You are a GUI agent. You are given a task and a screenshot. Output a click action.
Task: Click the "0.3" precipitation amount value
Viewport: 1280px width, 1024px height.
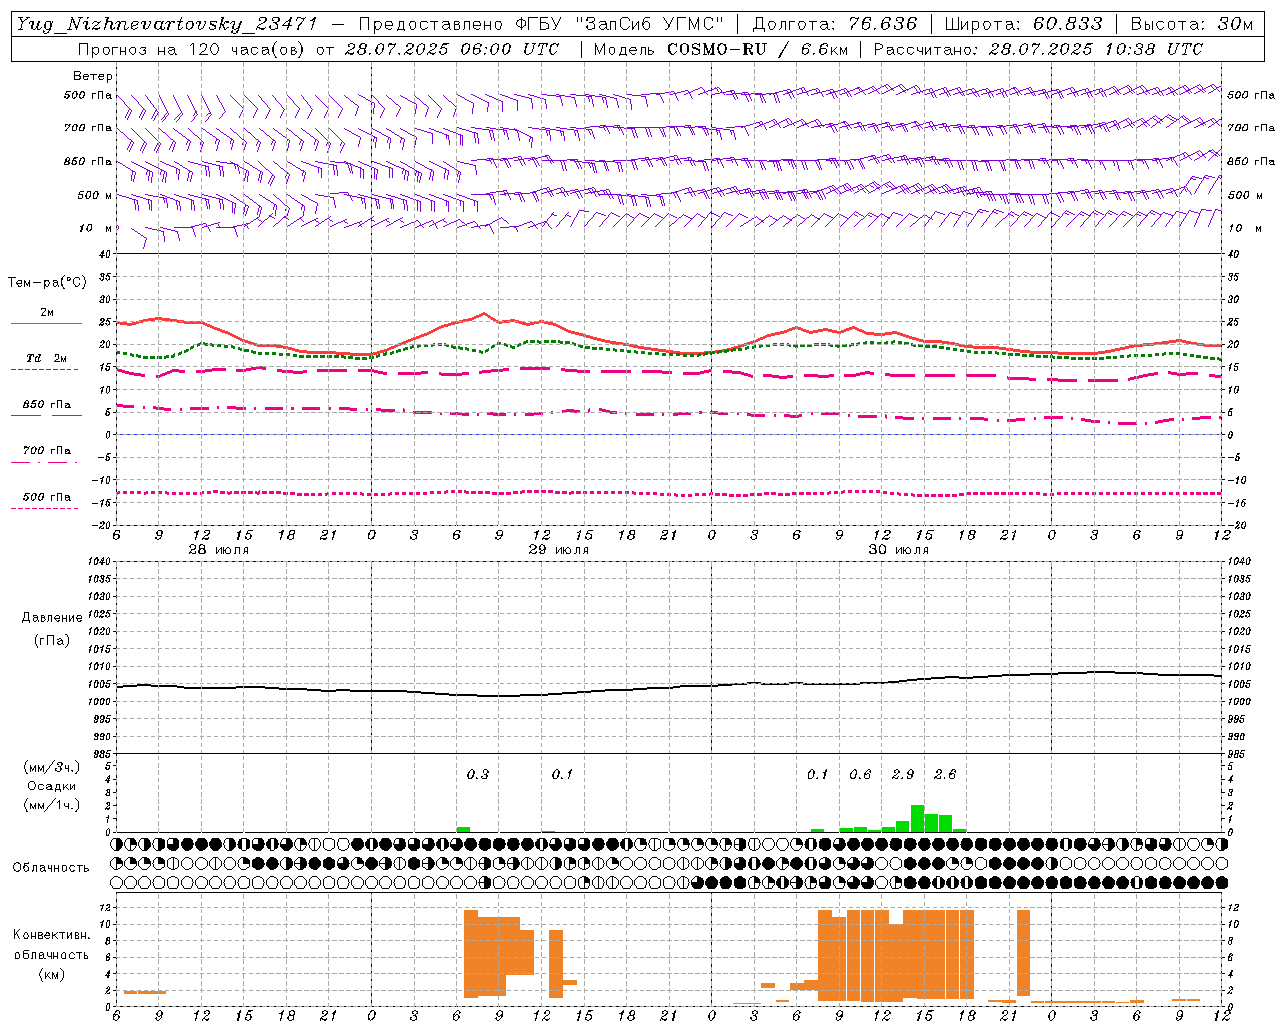tap(478, 774)
